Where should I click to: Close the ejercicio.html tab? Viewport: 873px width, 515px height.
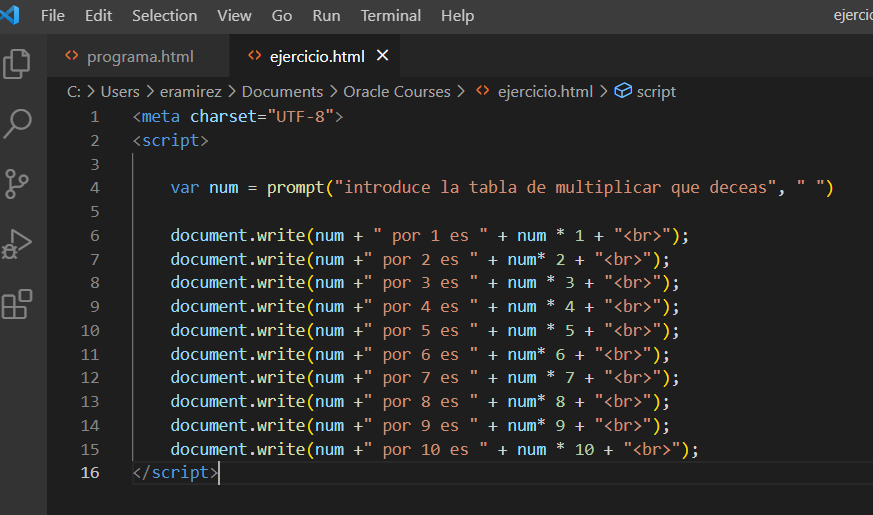click(x=382, y=56)
